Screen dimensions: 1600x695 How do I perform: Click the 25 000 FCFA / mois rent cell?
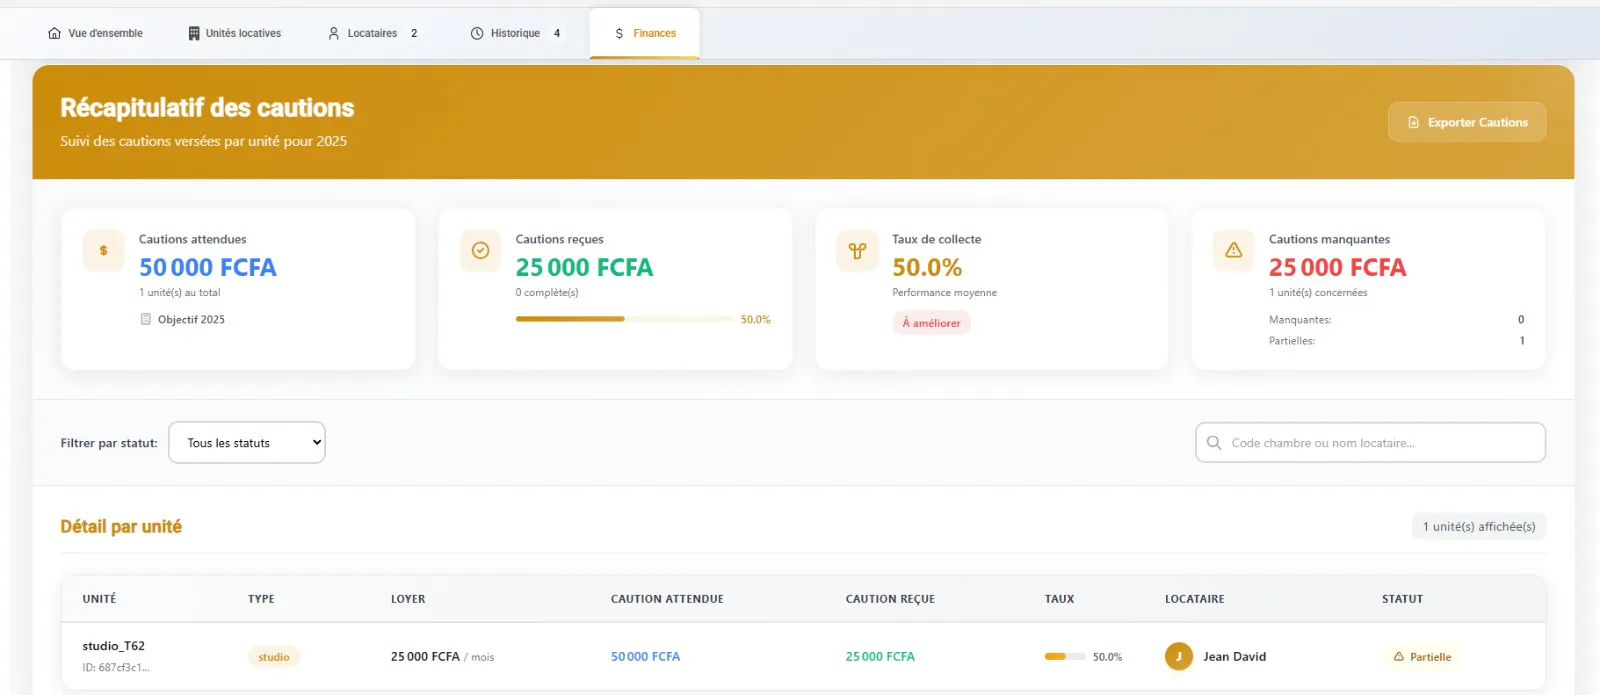442,657
